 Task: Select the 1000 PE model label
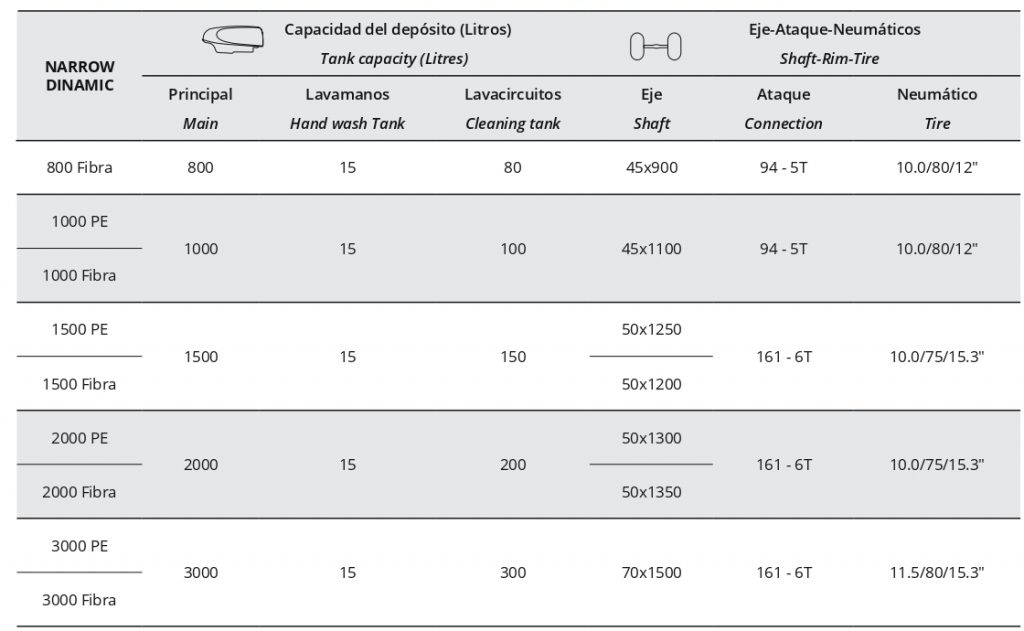[80, 221]
